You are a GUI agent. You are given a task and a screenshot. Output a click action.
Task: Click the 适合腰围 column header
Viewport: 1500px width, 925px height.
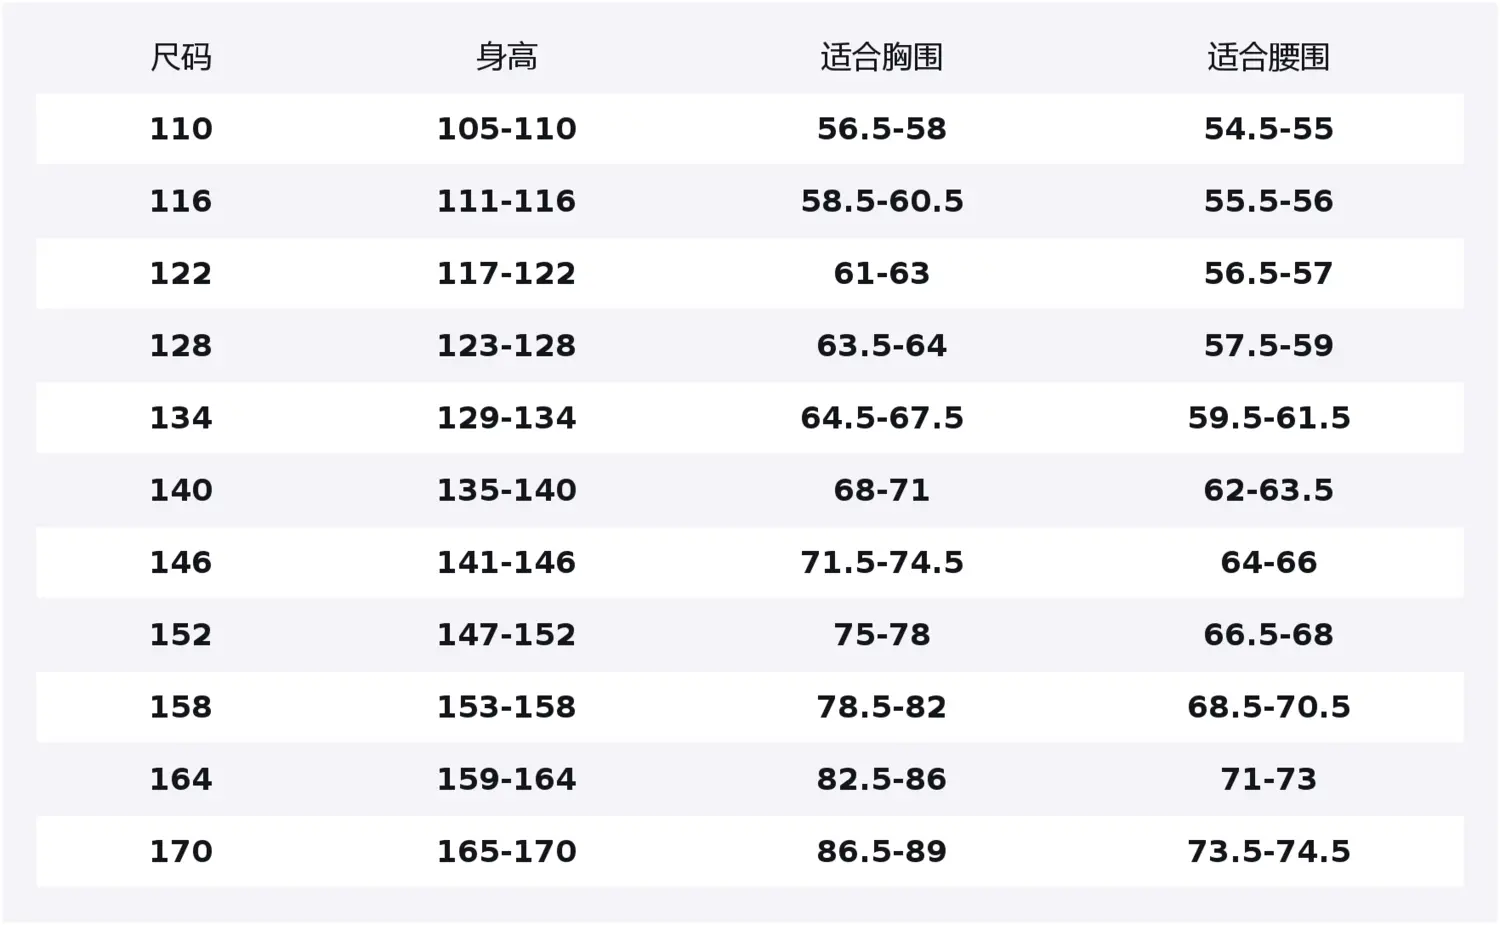coord(1268,57)
